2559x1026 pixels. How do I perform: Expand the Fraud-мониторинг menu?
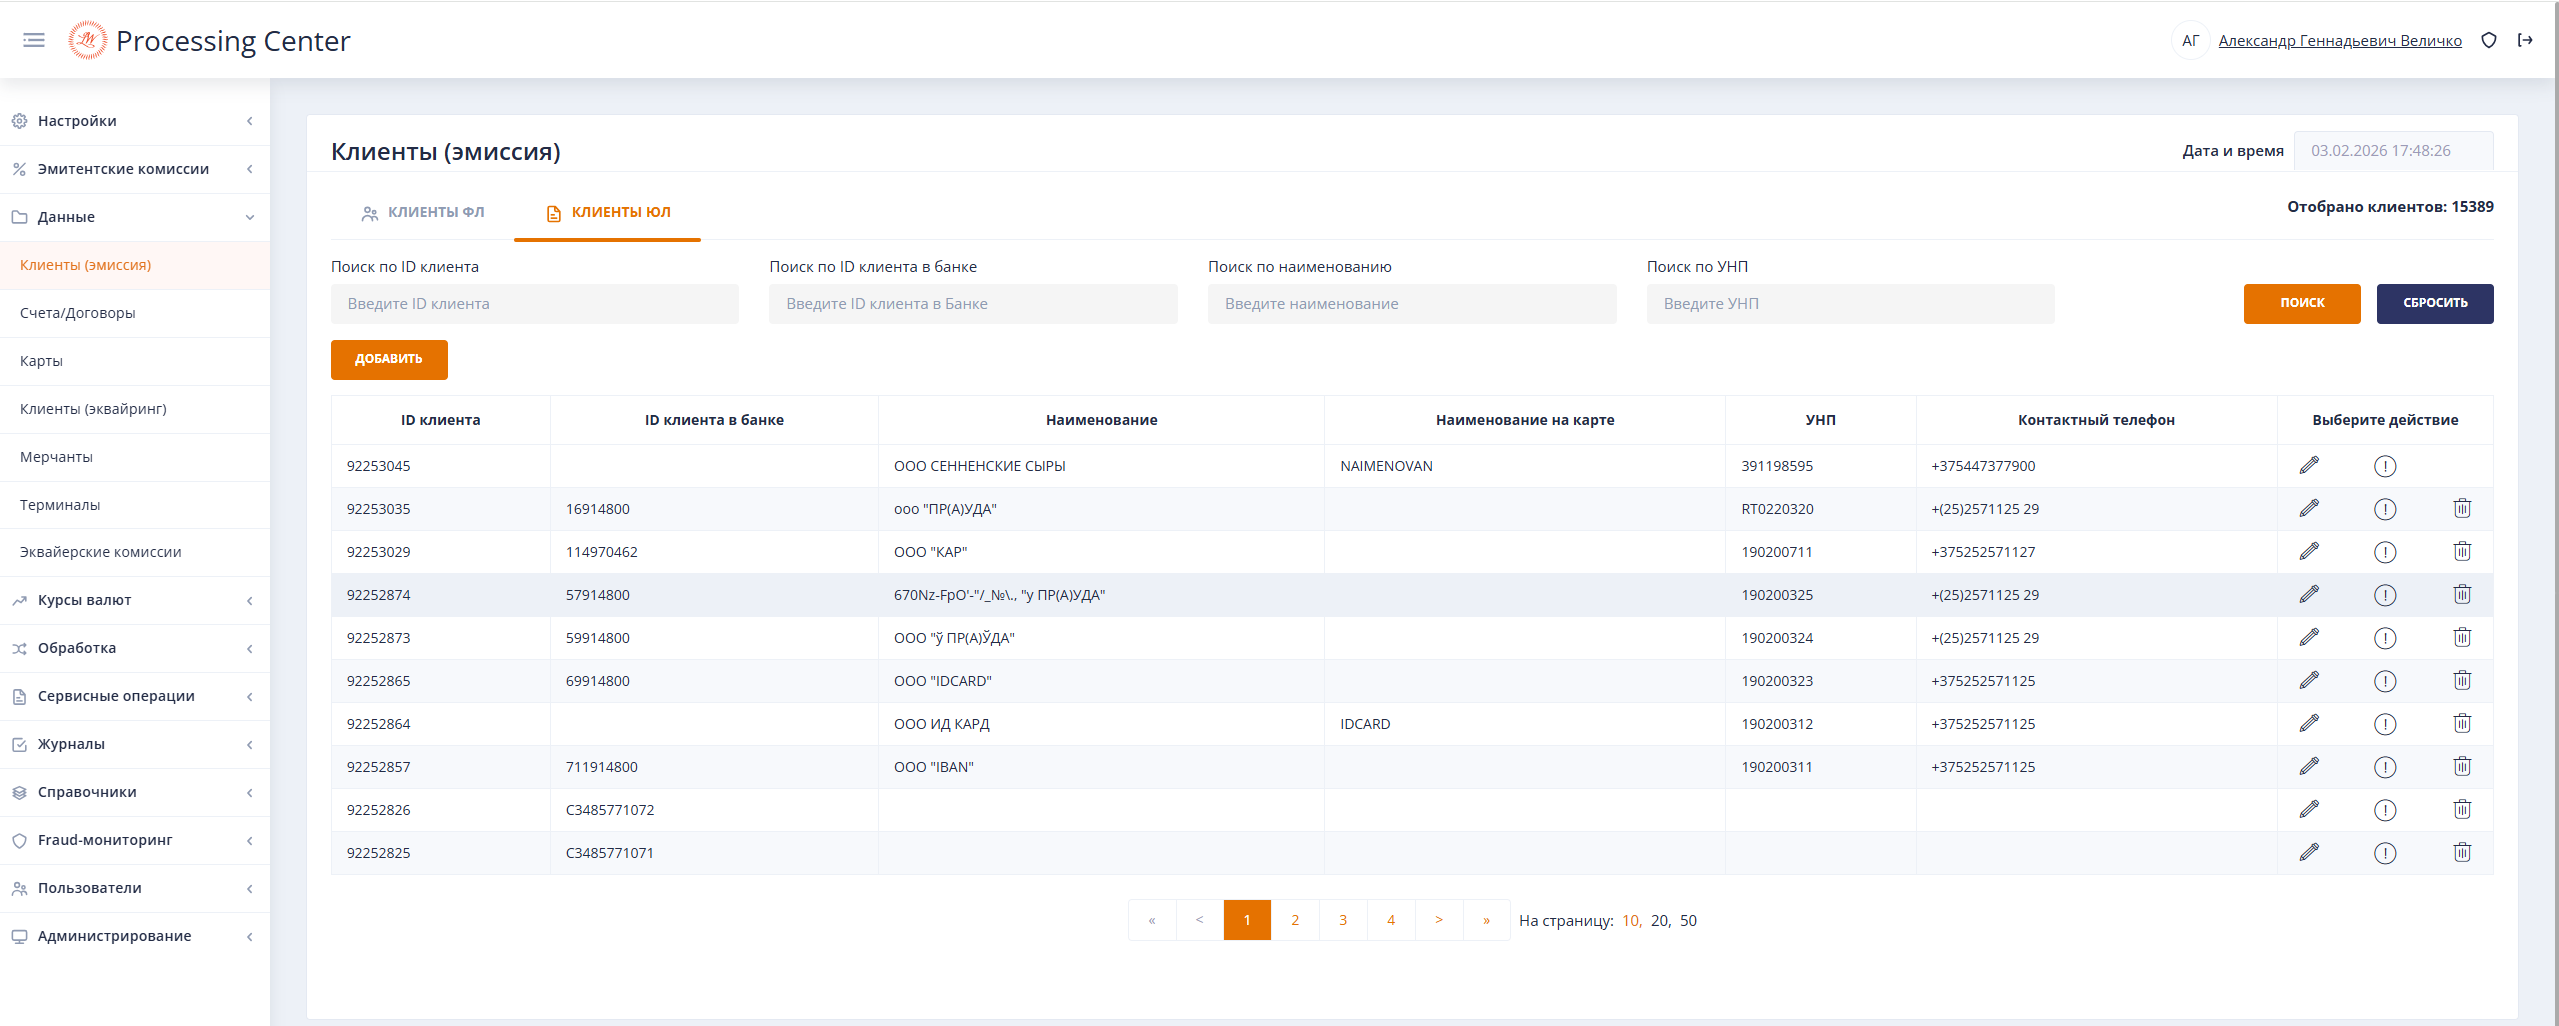pos(134,840)
